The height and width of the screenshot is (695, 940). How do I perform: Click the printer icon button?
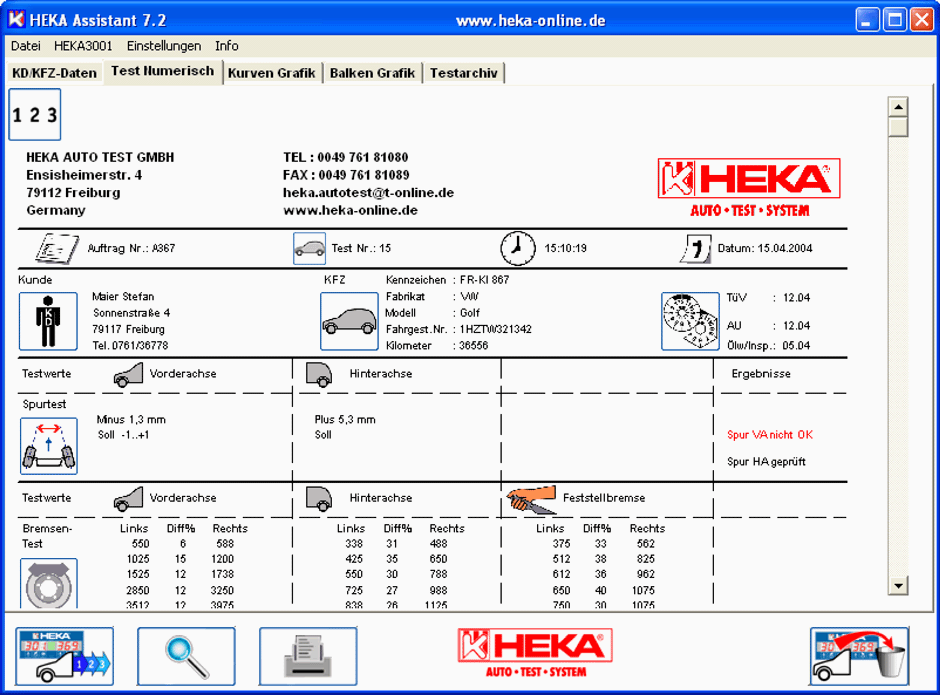[x=308, y=656]
